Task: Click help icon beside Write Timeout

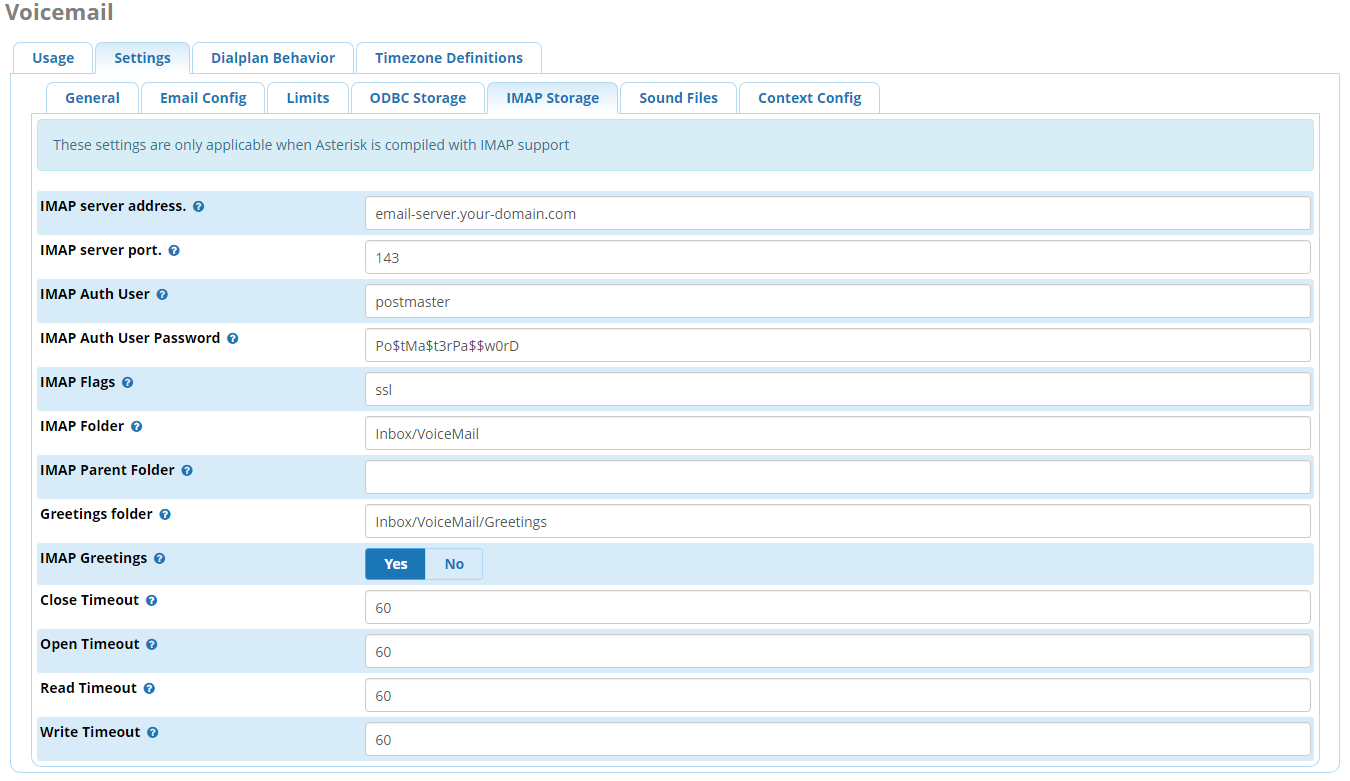Action: point(153,733)
